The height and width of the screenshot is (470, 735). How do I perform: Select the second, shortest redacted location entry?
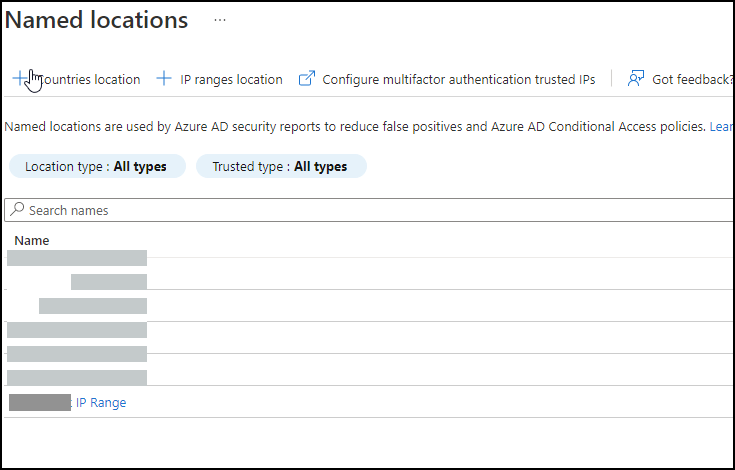tap(109, 282)
